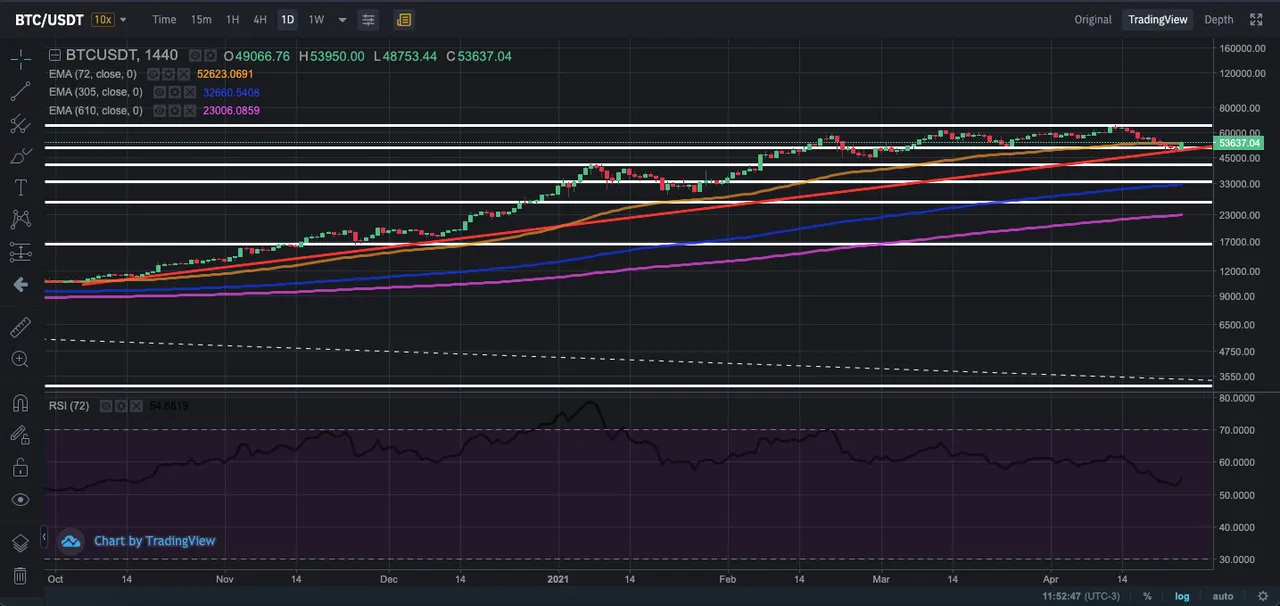This screenshot has height=606, width=1280.
Task: Hide the EMA 610 indicator
Action: point(159,110)
